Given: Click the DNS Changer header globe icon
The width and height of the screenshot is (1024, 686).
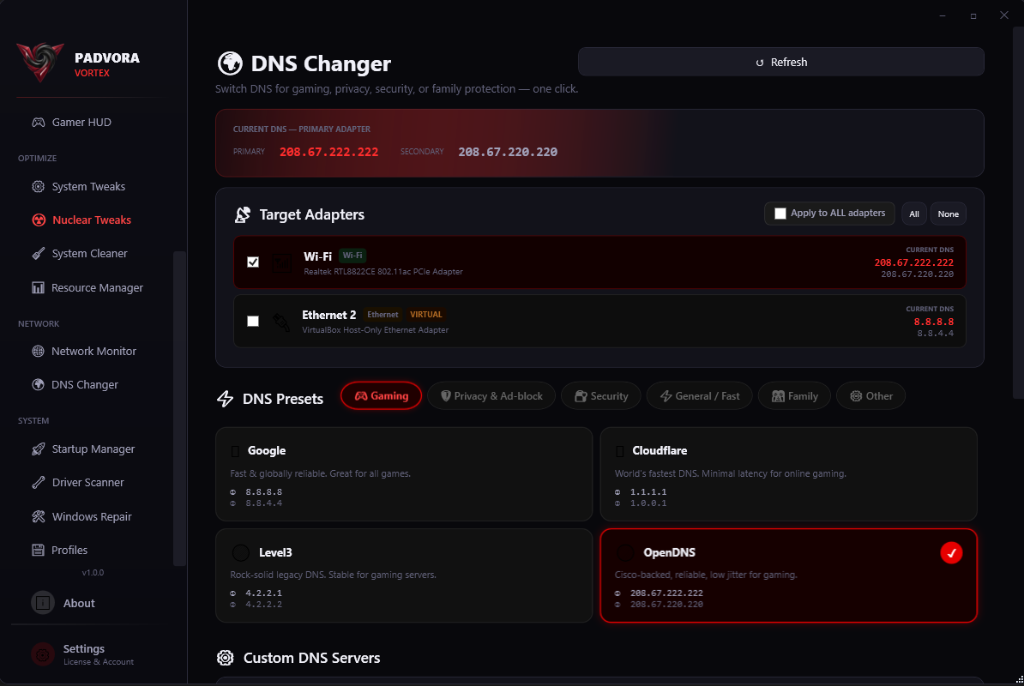Looking at the screenshot, I should click(x=230, y=63).
